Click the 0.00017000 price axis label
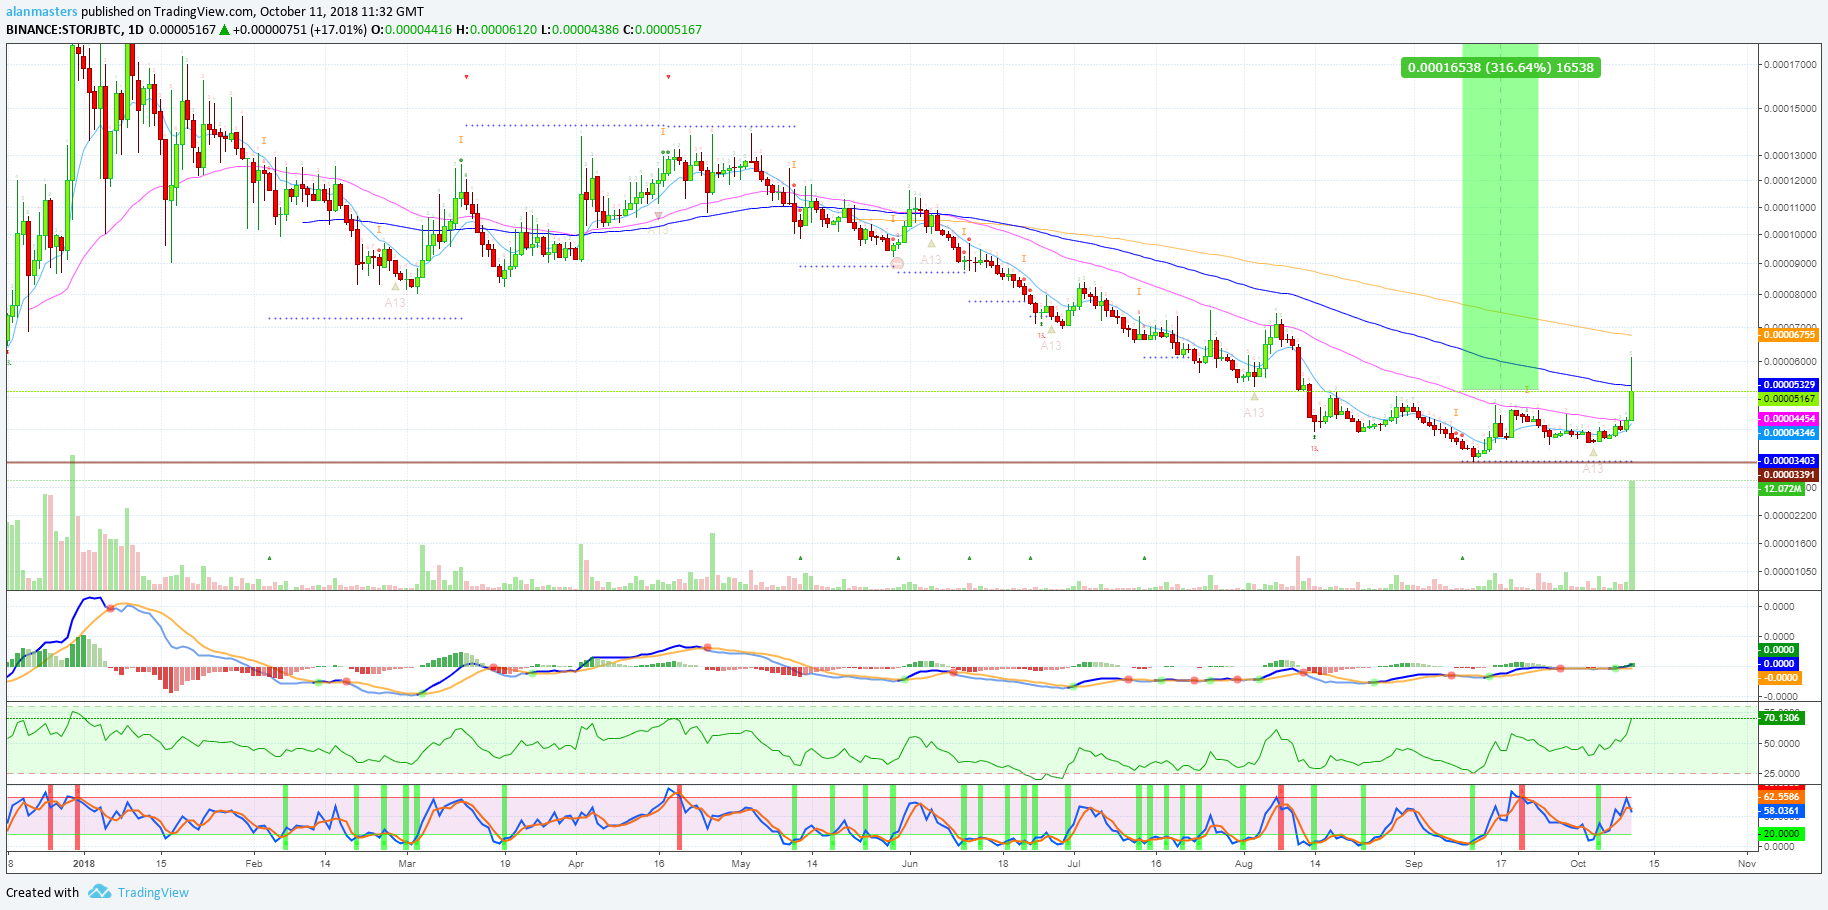The width and height of the screenshot is (1828, 910). click(x=1790, y=64)
